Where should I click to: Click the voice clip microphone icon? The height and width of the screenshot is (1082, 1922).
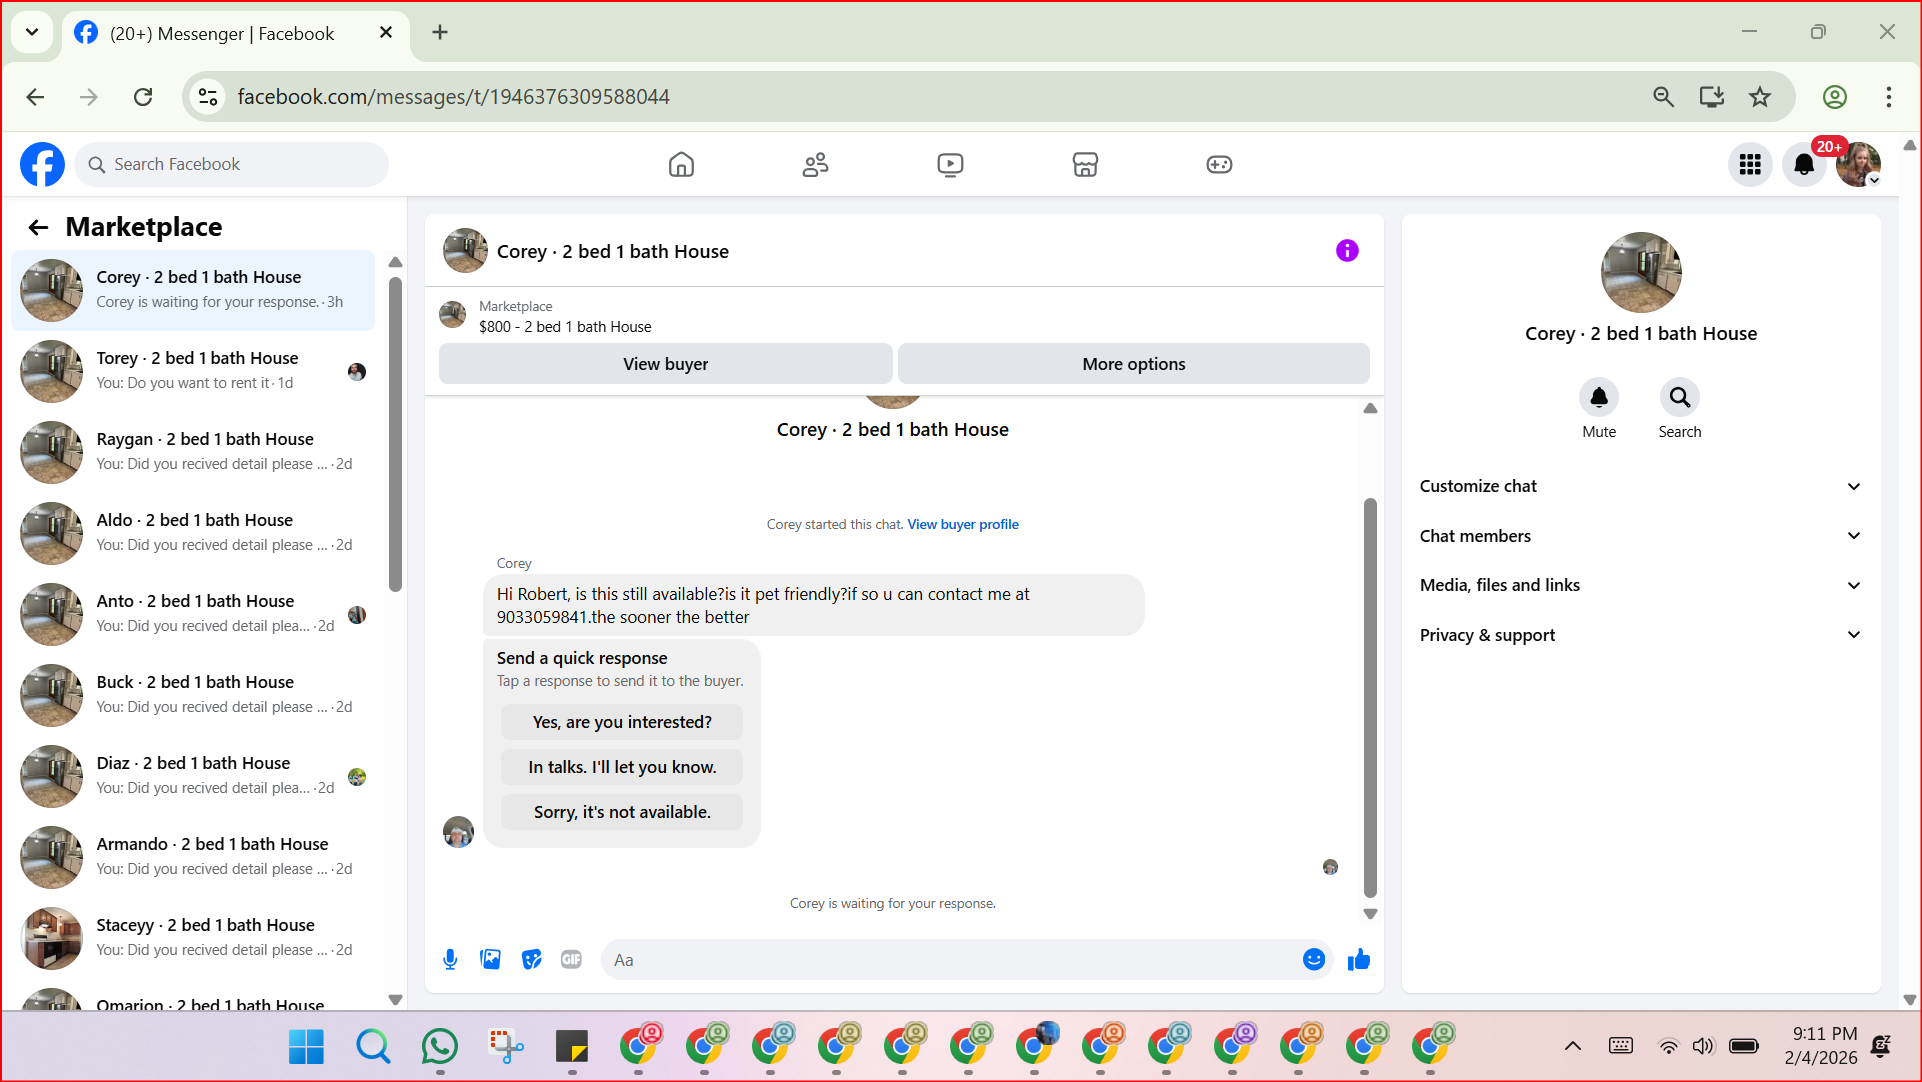click(x=450, y=960)
